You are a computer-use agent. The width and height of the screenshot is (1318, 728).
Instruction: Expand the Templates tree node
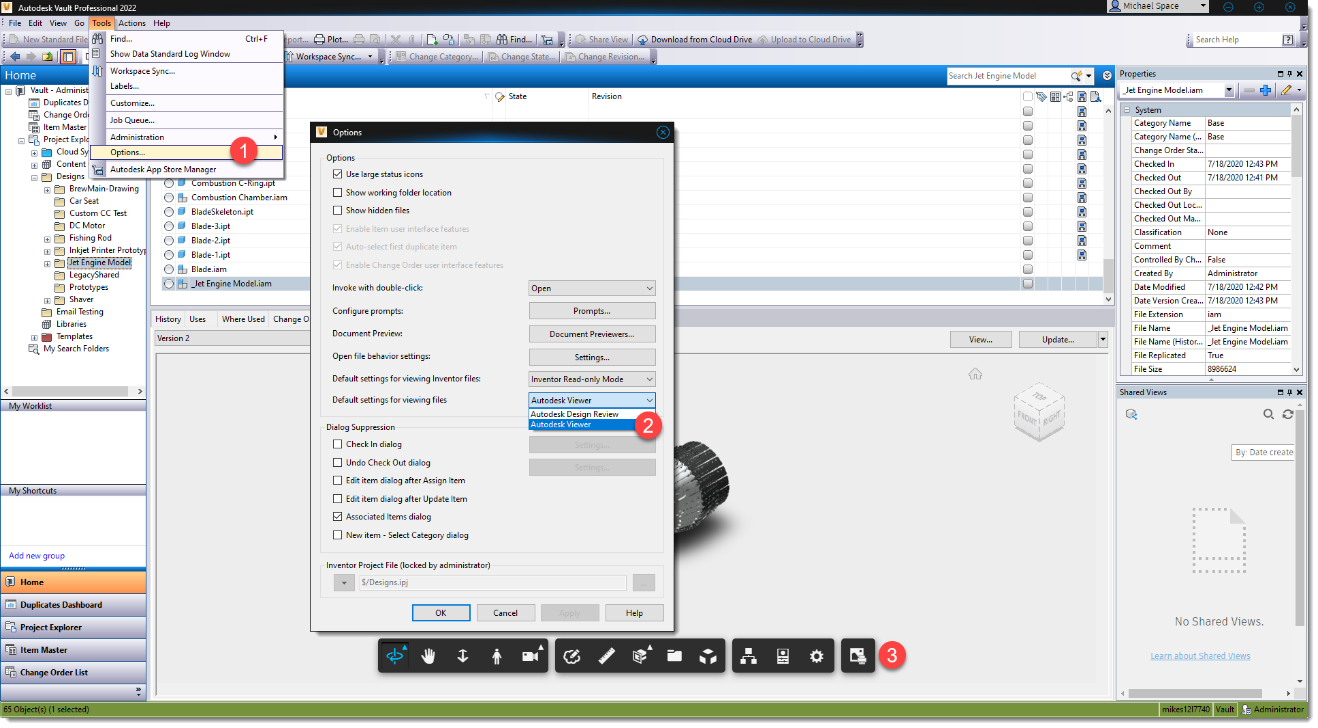pos(35,337)
